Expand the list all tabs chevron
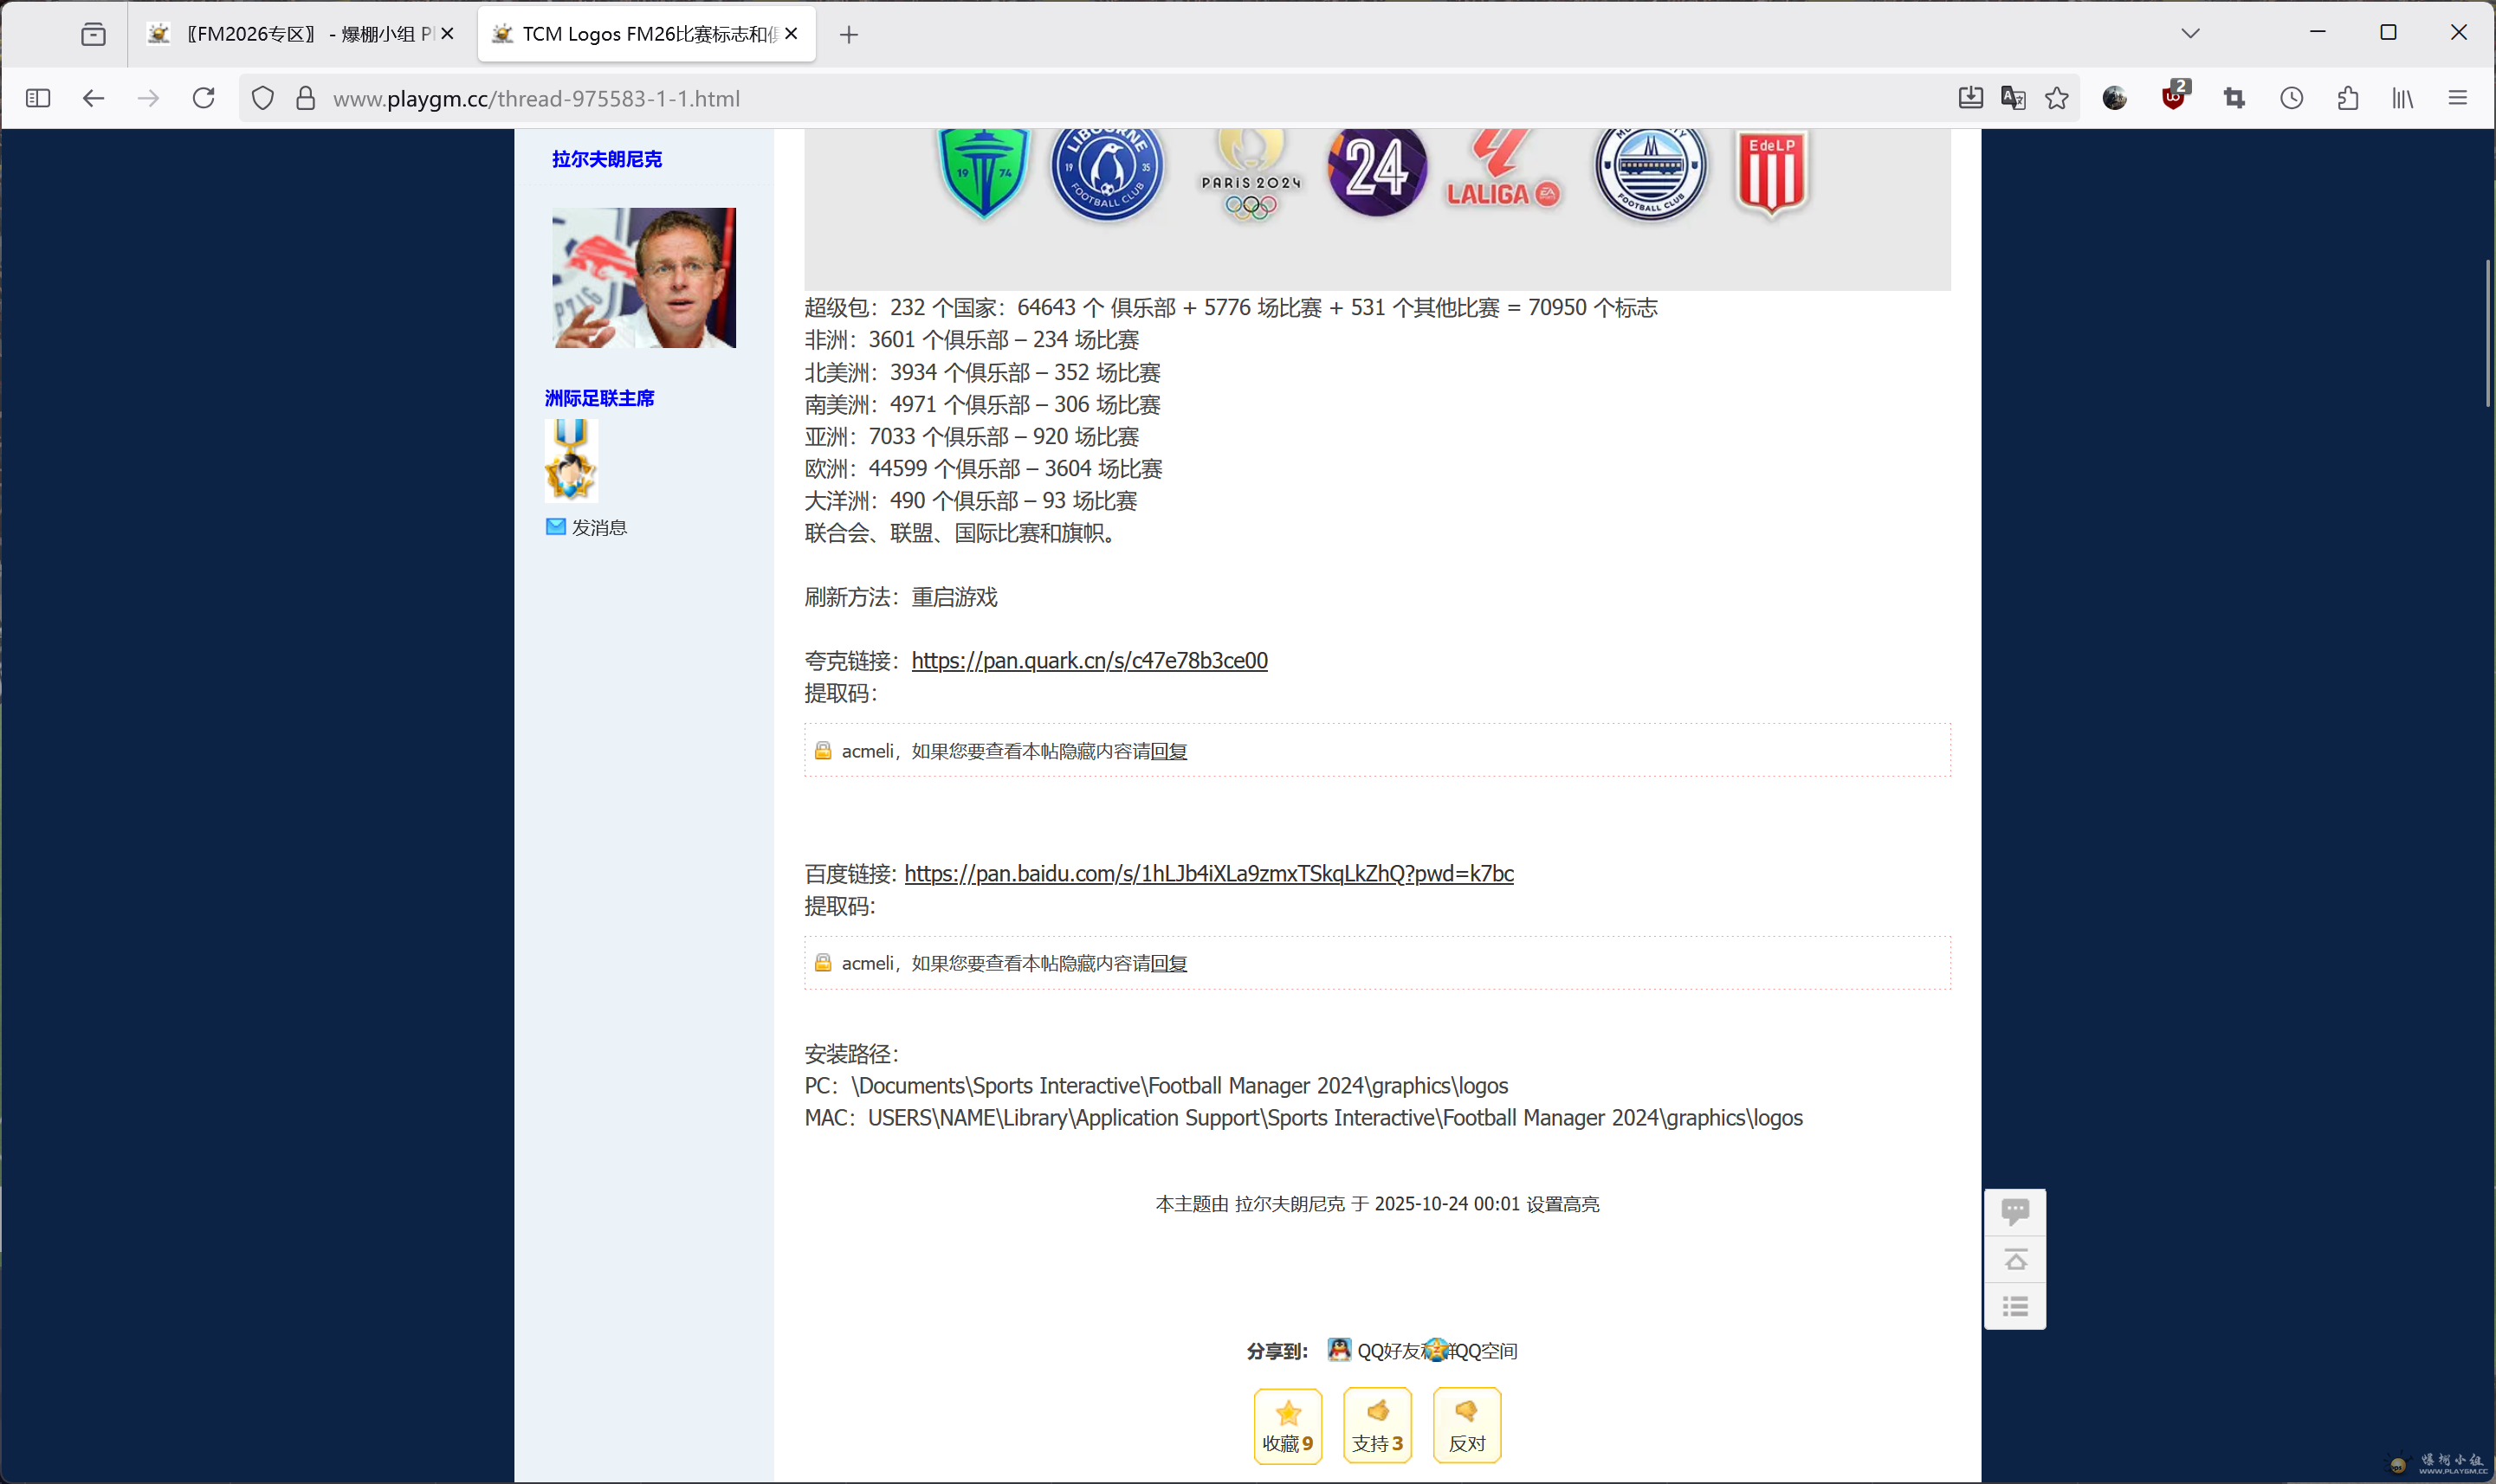Viewport: 2496px width, 1484px height. tap(2190, 33)
